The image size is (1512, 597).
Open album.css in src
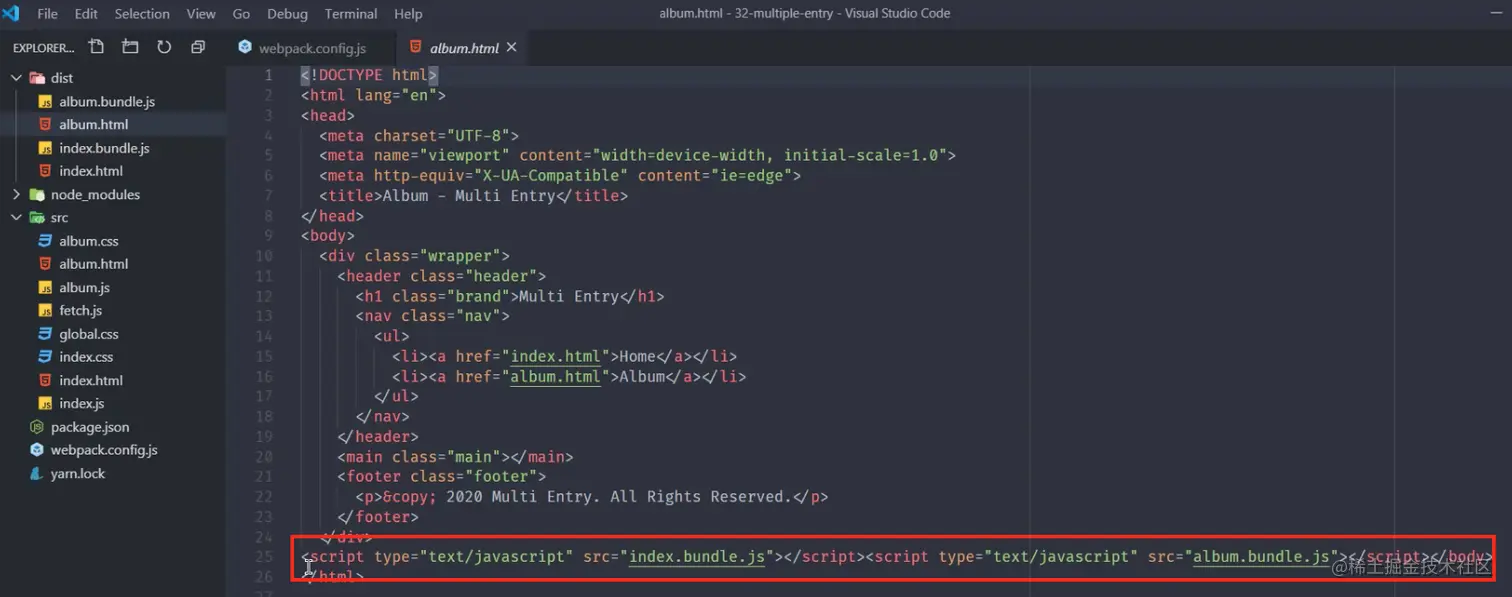[x=89, y=241]
